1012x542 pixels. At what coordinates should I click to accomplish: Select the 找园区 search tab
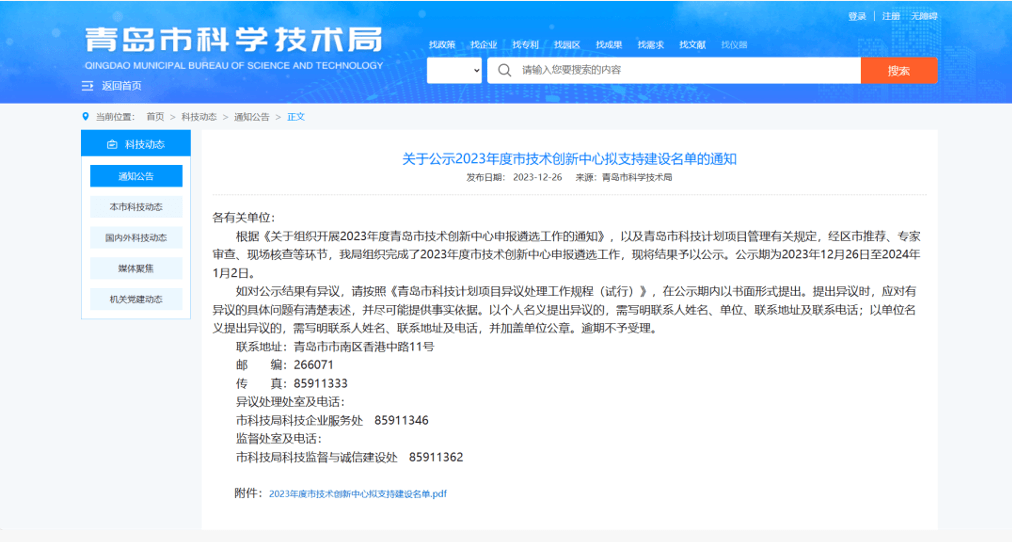click(x=567, y=45)
